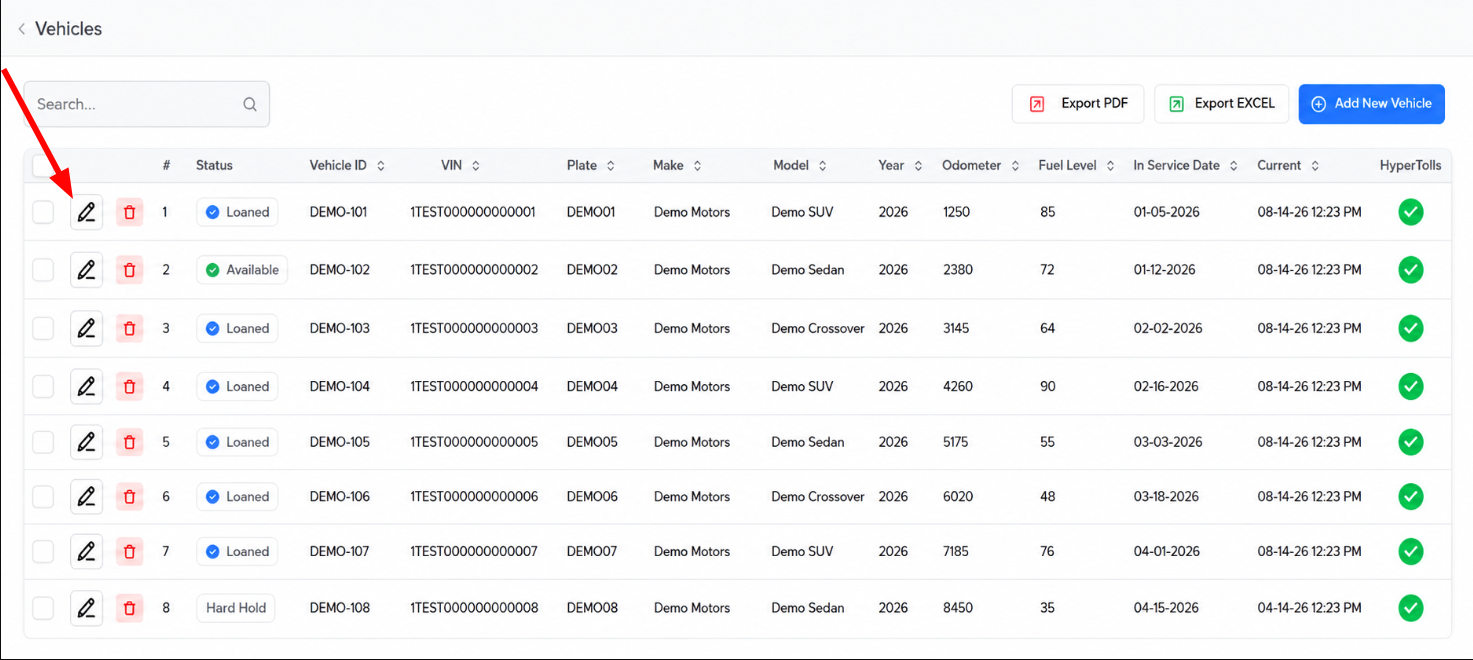The height and width of the screenshot is (660, 1473).
Task: Open the edit pencil for DEMO-107
Action: click(x=87, y=551)
